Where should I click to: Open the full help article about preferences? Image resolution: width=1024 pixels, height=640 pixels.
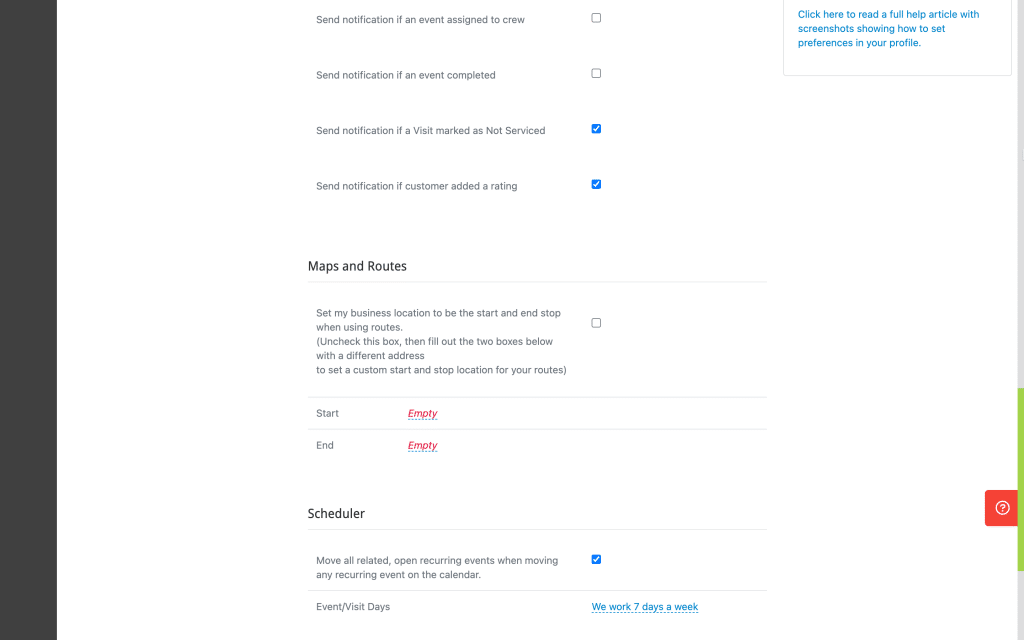click(888, 28)
